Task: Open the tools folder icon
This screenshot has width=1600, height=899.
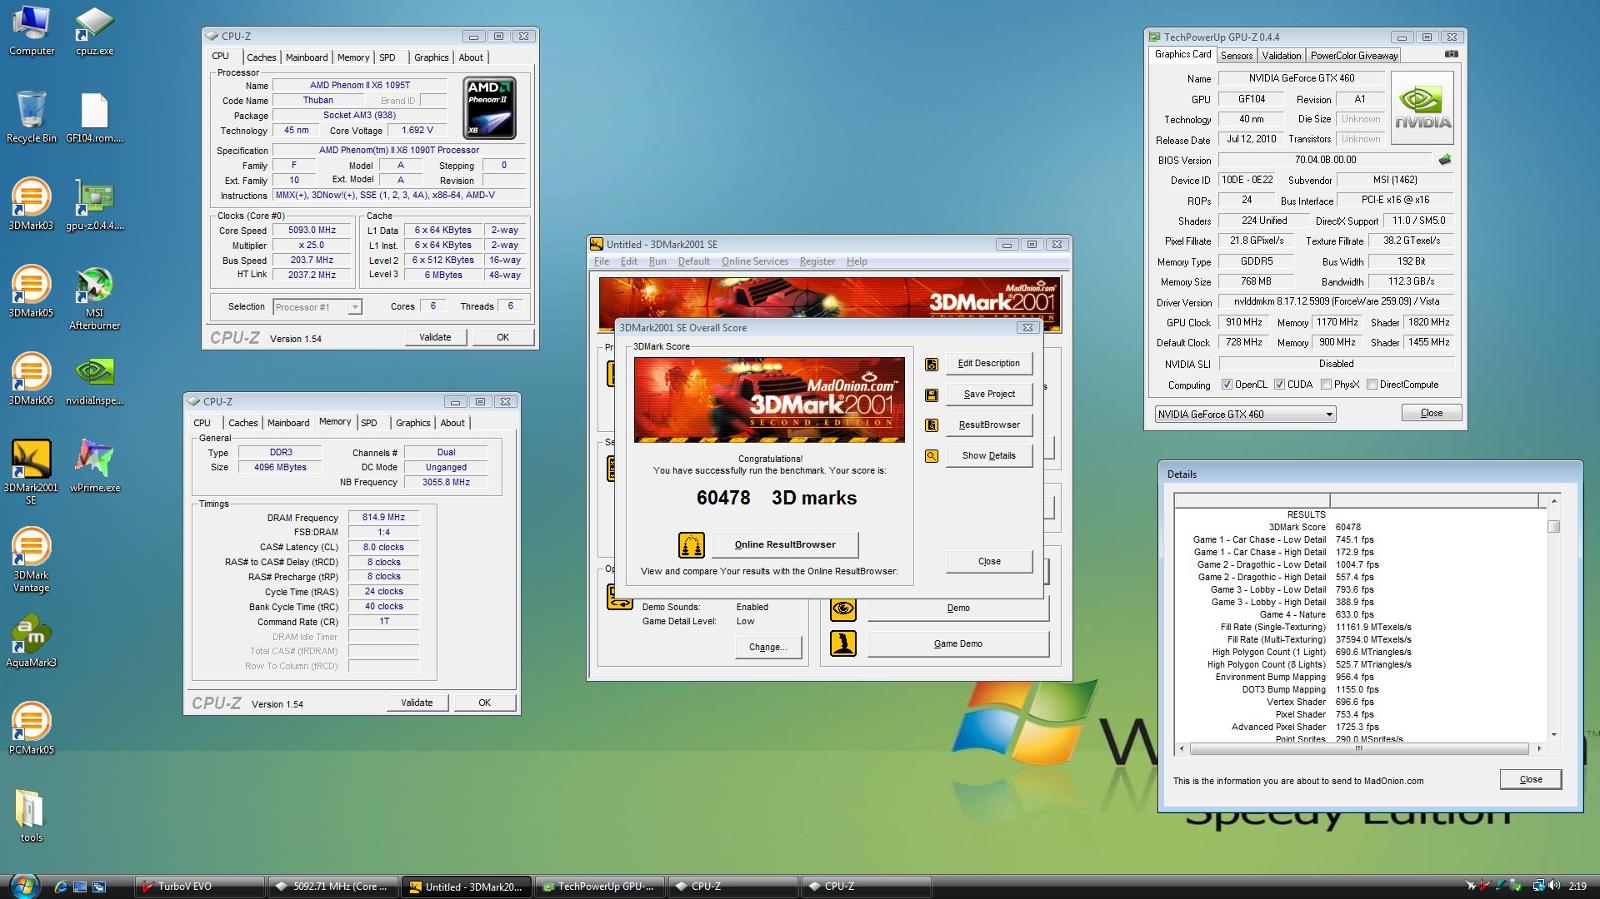Action: (x=31, y=815)
